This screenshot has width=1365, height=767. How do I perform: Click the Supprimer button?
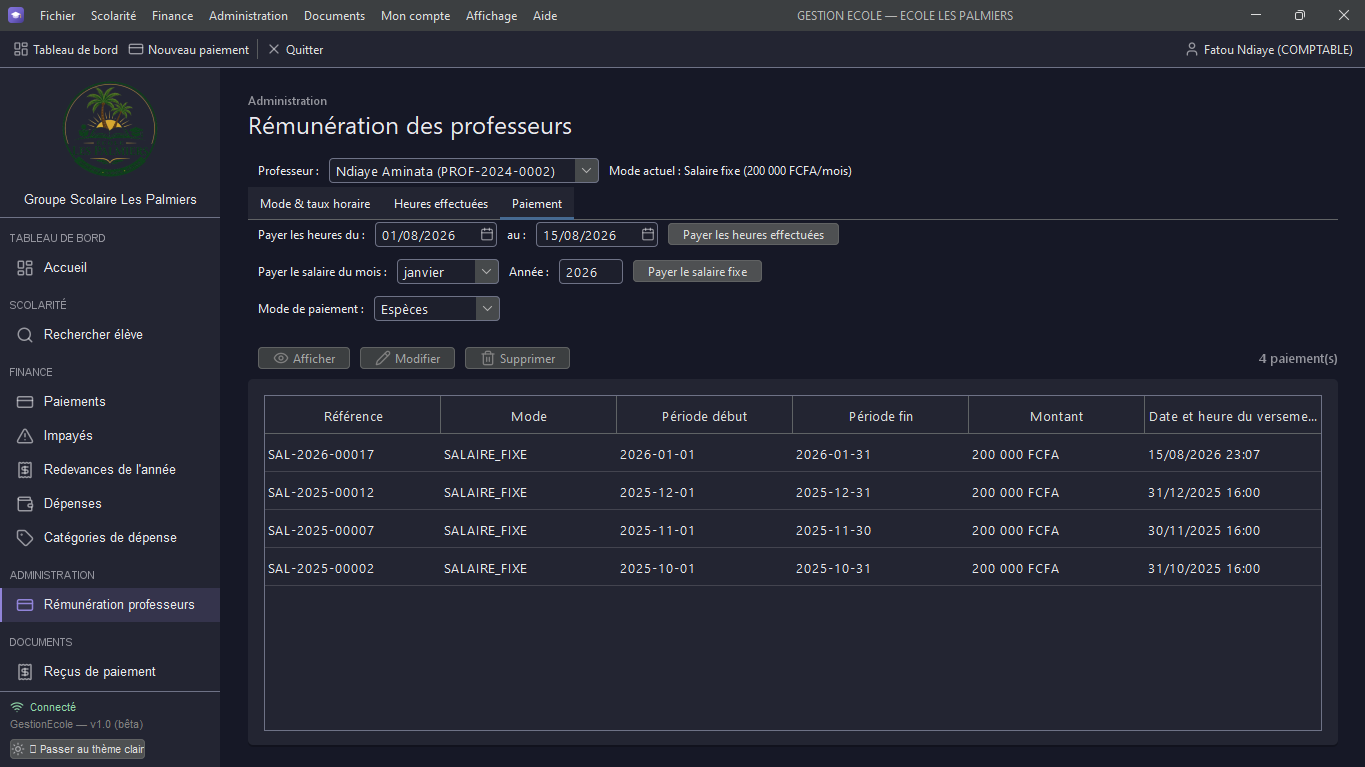517,358
